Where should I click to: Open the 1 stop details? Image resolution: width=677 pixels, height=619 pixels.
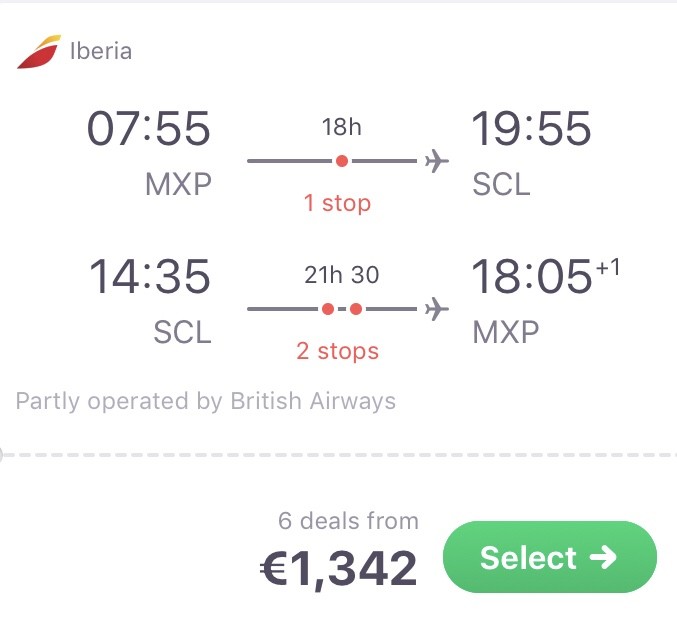337,203
